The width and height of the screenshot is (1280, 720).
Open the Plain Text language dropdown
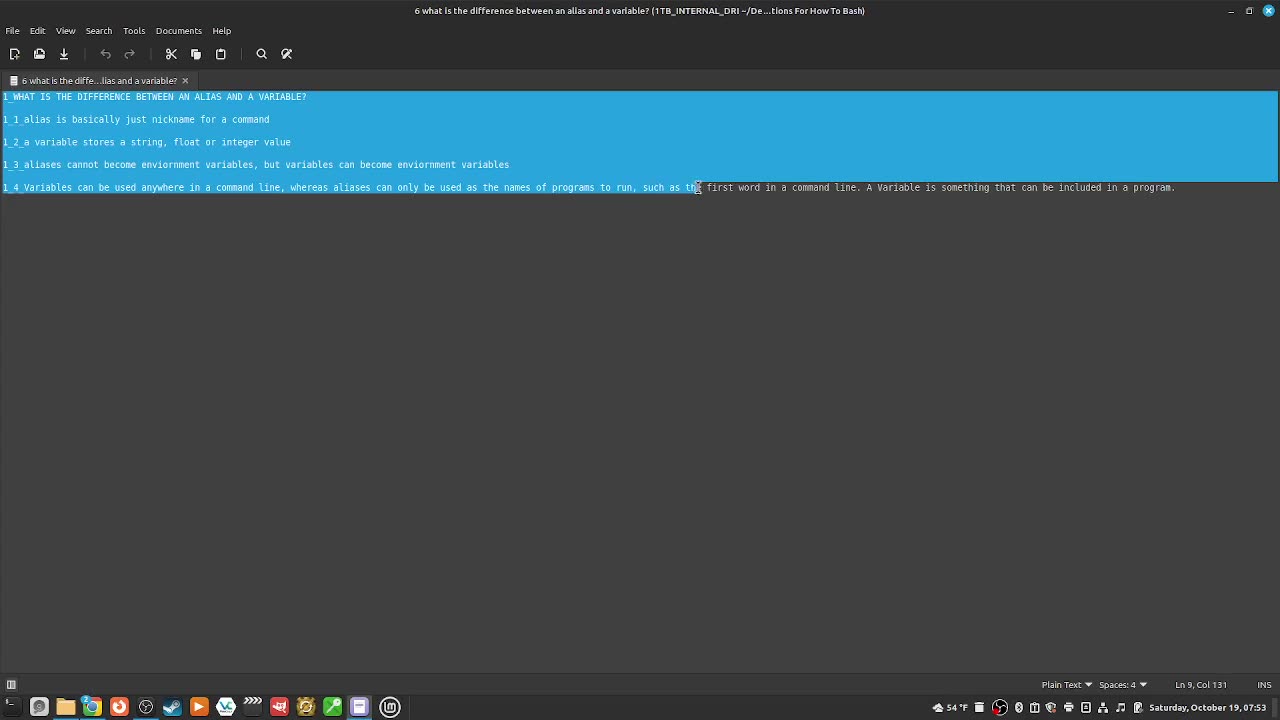coord(1066,685)
